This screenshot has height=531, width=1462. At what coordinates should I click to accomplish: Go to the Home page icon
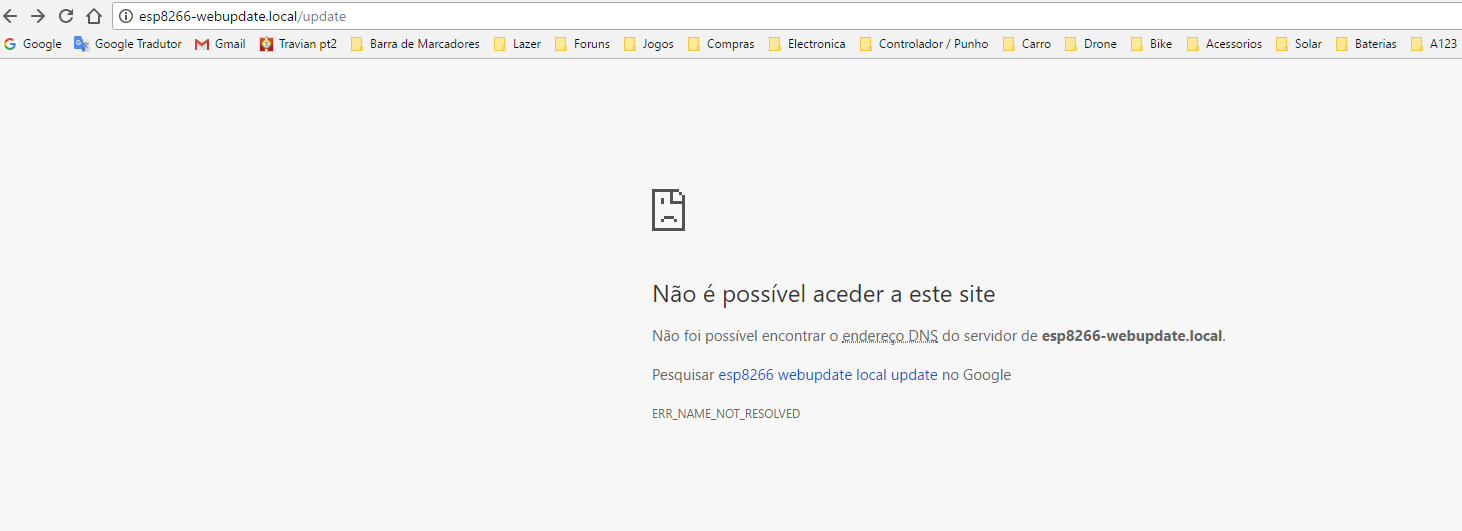pos(94,16)
